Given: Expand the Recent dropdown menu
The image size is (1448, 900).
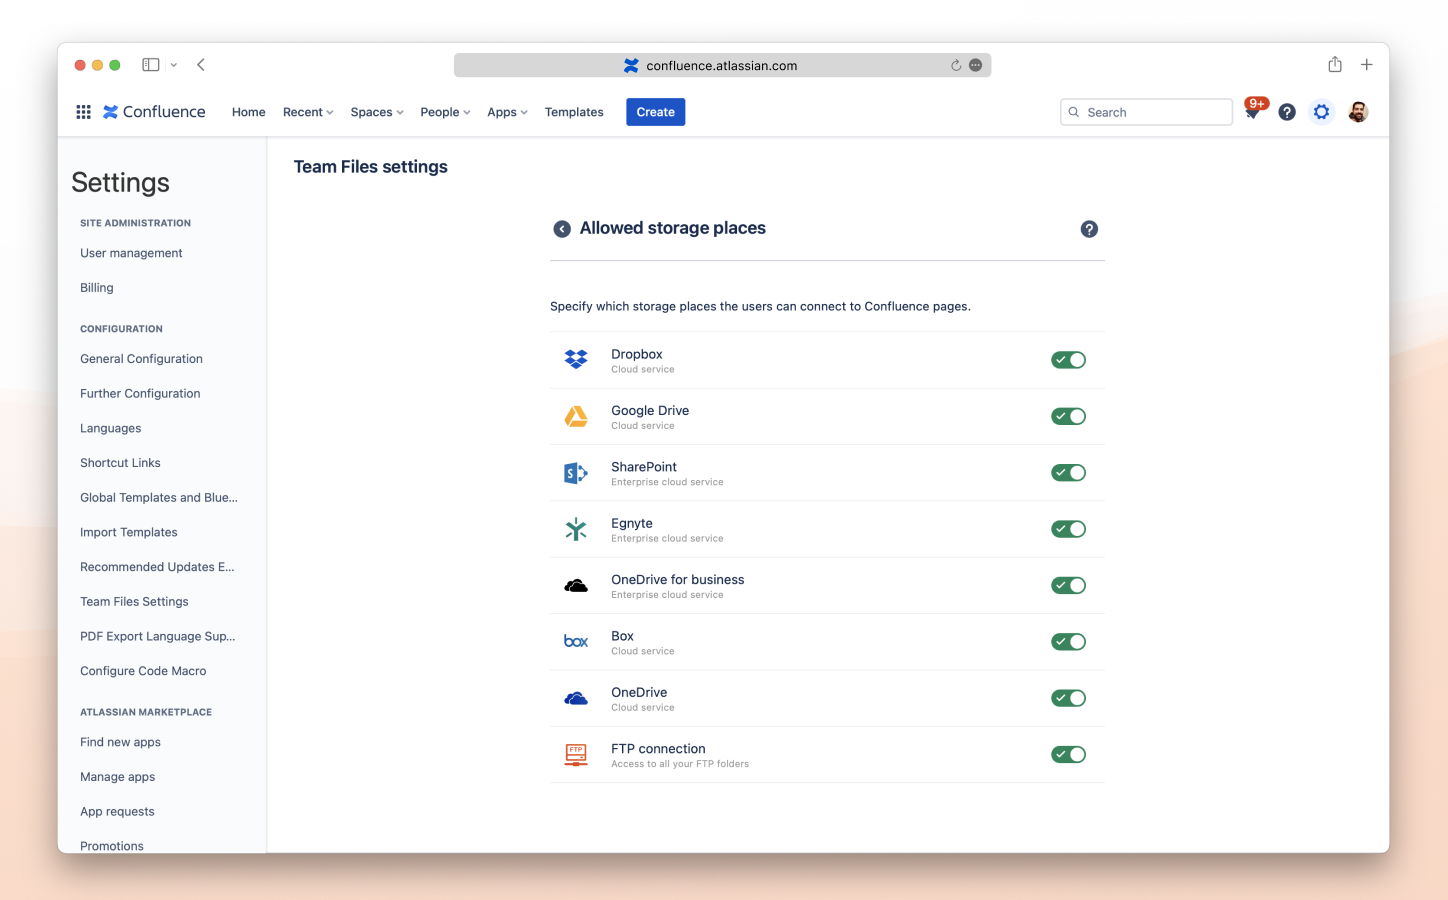Looking at the screenshot, I should pos(308,112).
